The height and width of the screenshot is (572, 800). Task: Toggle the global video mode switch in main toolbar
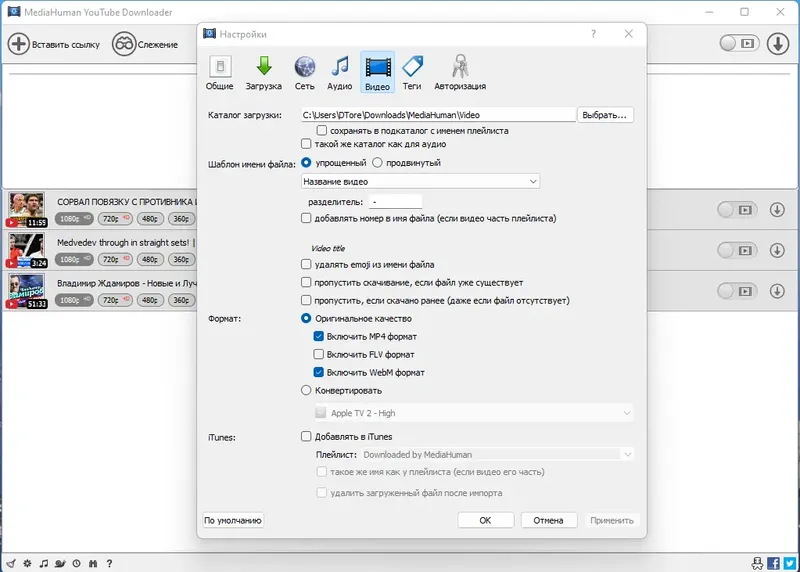739,43
